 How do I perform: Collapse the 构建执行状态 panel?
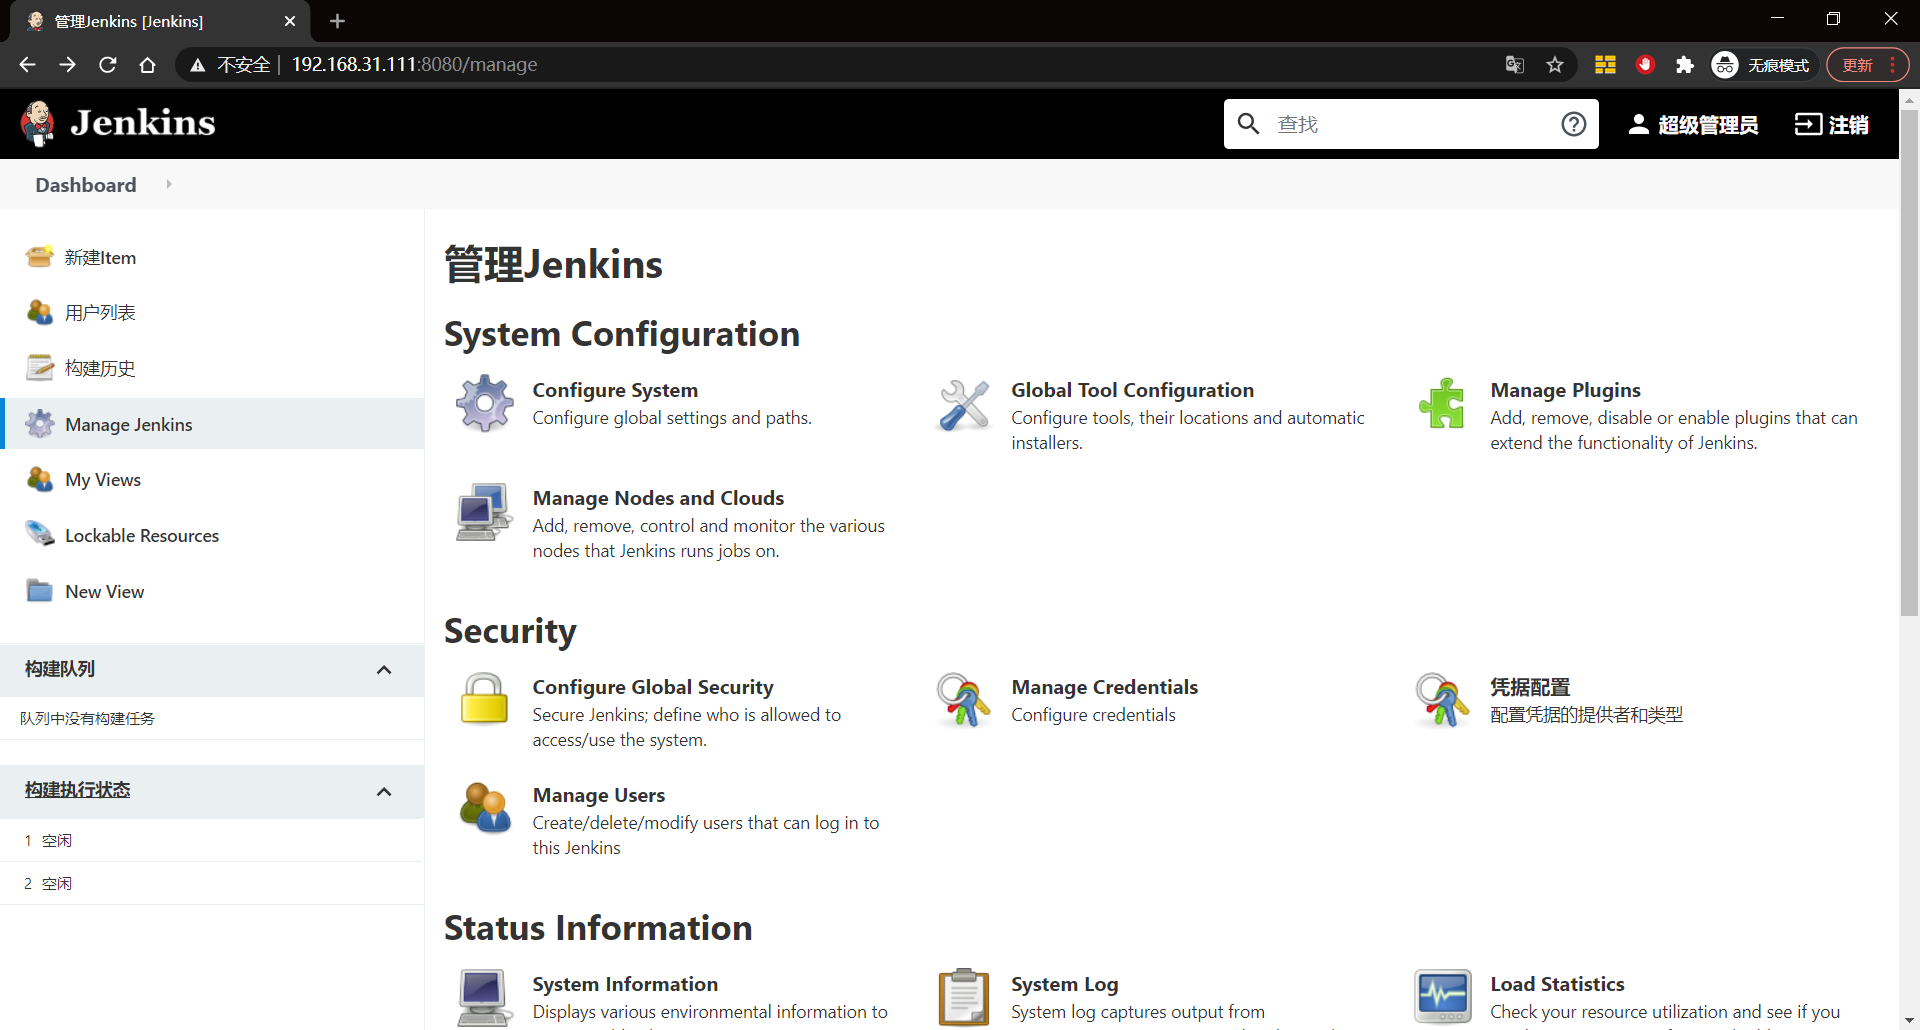[384, 792]
